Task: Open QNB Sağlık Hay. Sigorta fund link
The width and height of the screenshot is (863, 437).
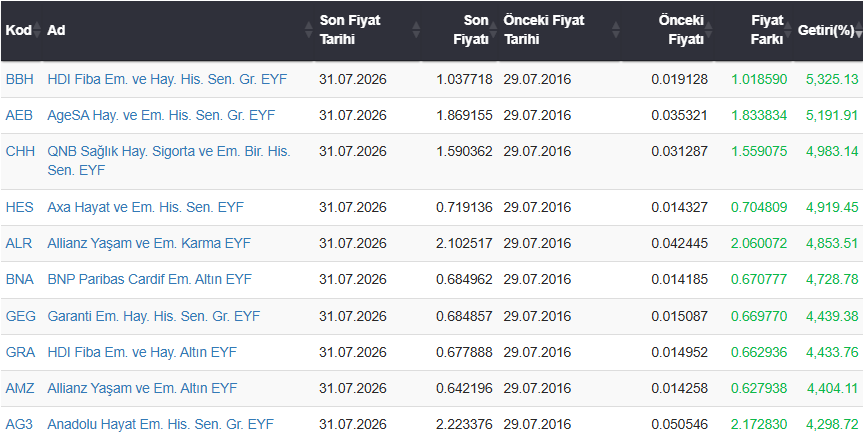Action: pyautogui.click(x=169, y=161)
